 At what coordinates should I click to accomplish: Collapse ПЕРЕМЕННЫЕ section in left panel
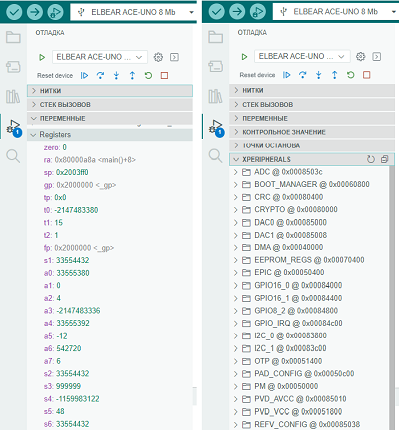point(110,119)
